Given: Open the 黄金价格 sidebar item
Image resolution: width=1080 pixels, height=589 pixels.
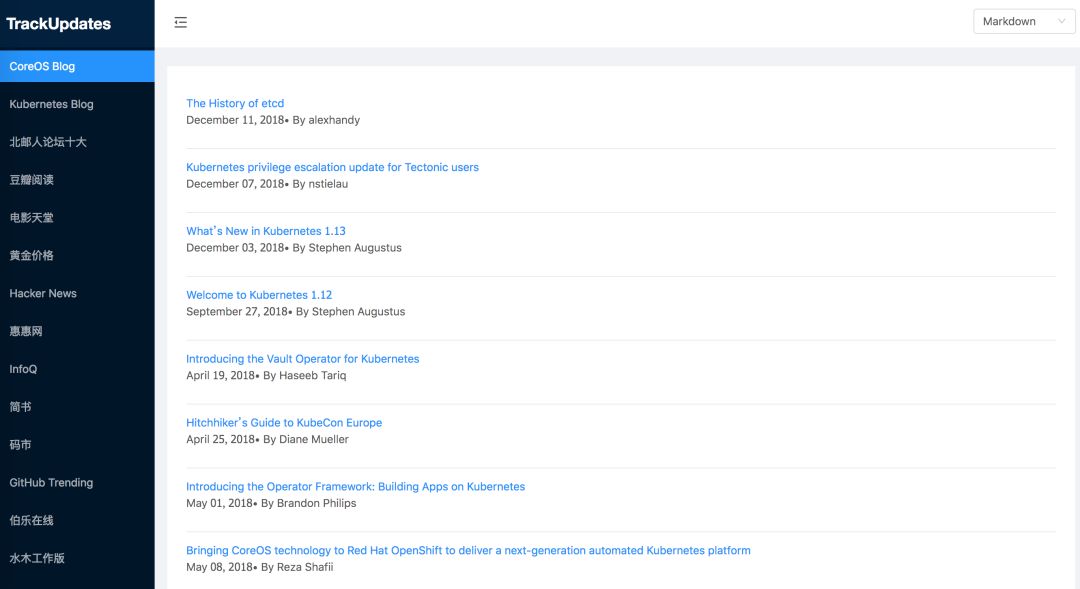Looking at the screenshot, I should tap(77, 256).
